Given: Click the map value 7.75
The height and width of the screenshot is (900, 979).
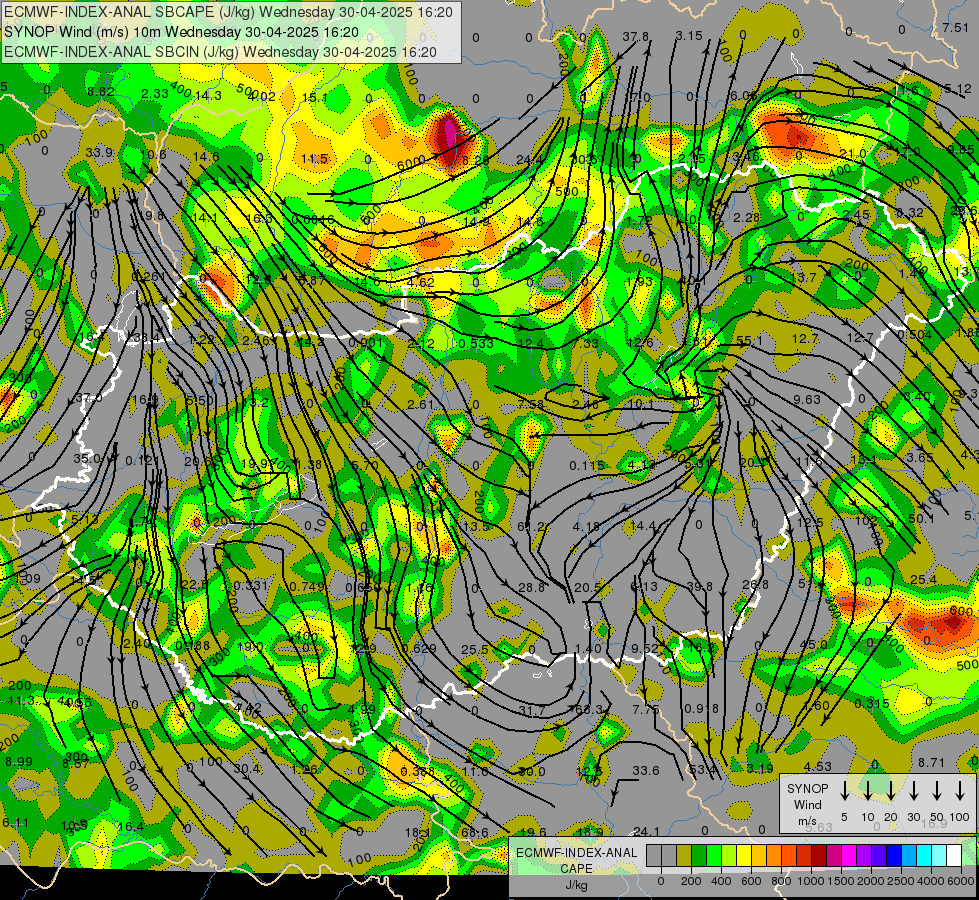Looking at the screenshot, I should 646,710.
